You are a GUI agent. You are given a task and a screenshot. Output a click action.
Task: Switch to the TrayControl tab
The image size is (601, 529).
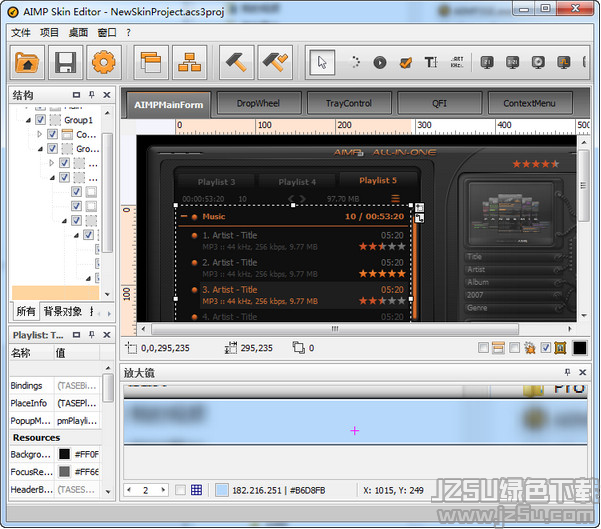349,103
